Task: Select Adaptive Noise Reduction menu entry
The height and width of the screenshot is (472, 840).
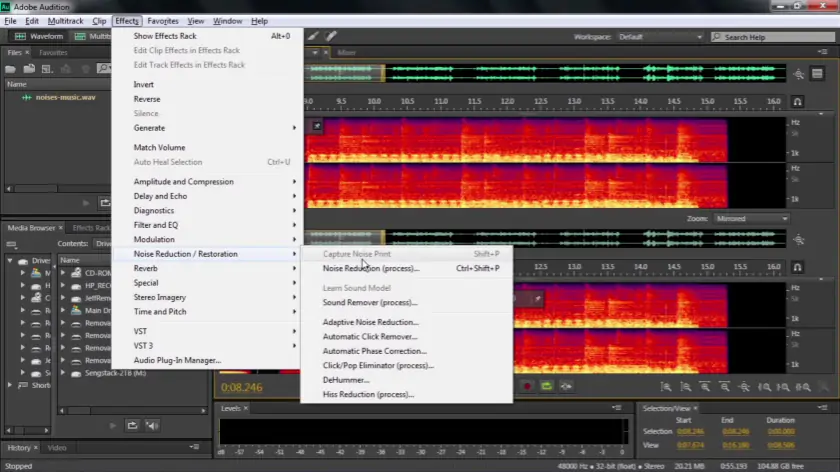Action: click(x=370, y=322)
